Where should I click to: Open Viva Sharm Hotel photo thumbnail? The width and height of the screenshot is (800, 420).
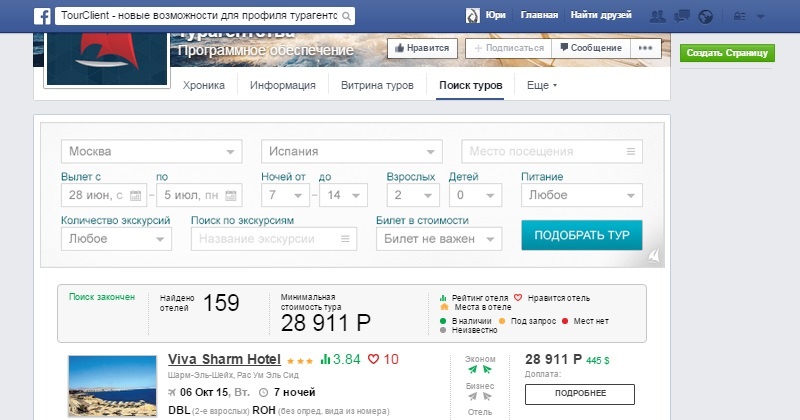(x=112, y=386)
